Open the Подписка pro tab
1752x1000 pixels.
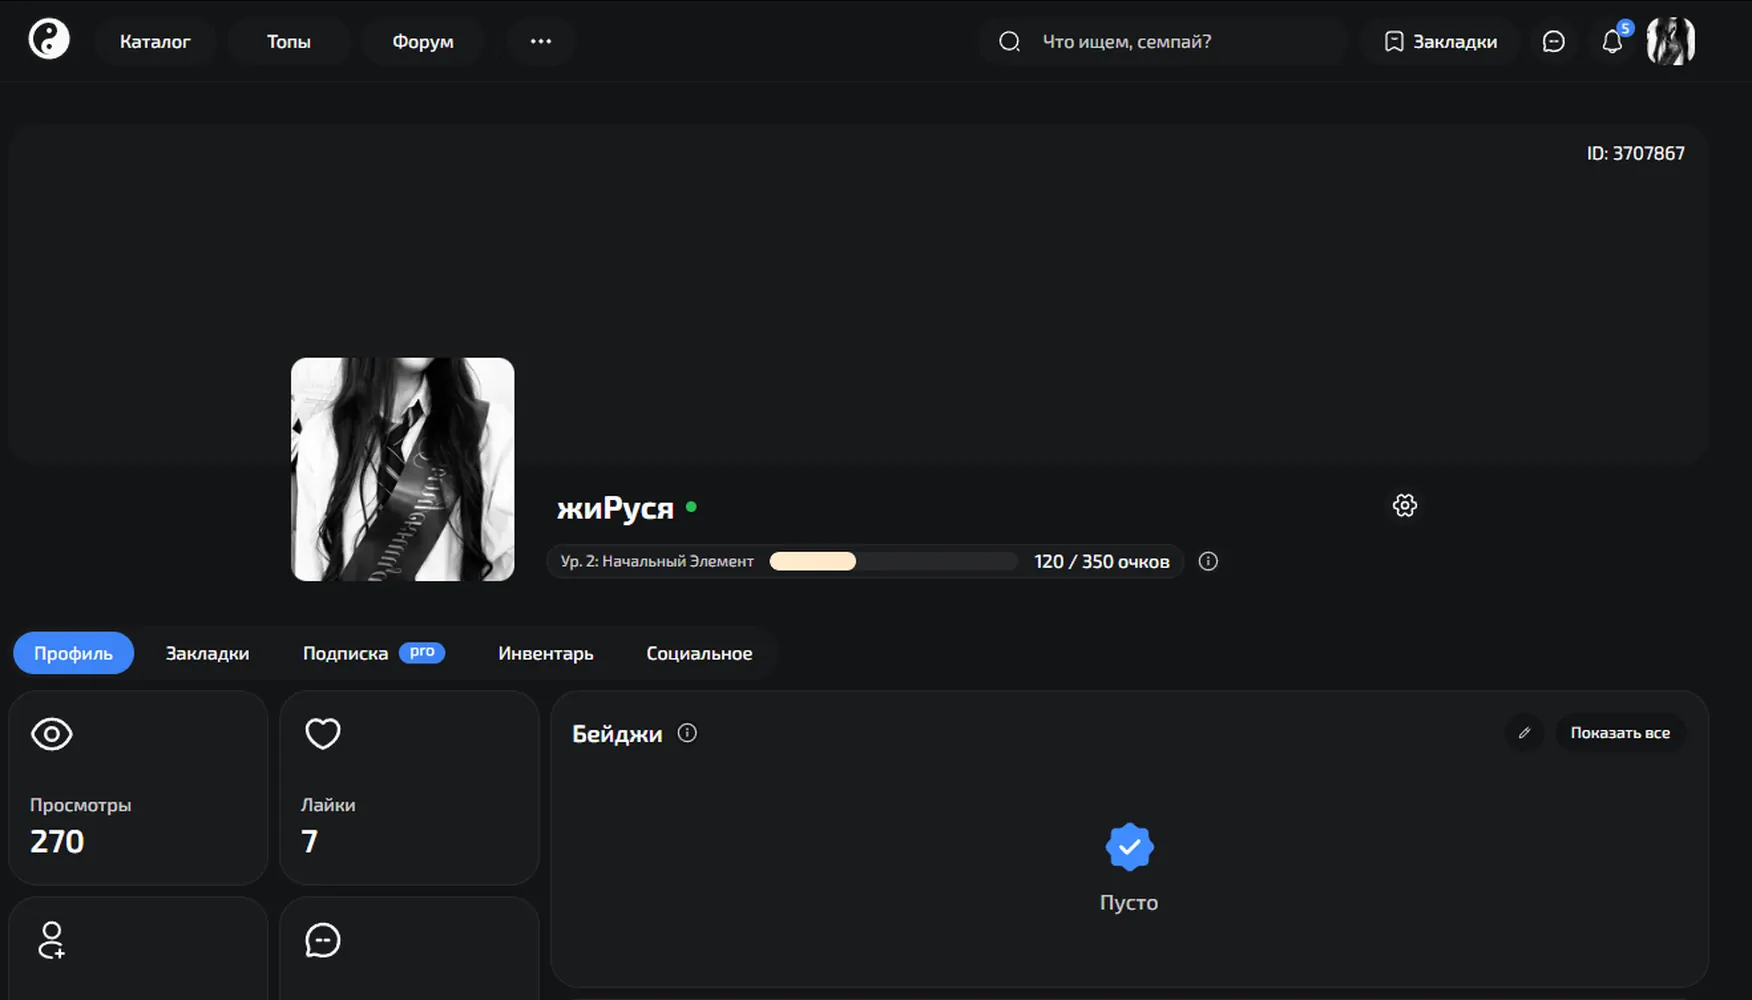pyautogui.click(x=374, y=653)
